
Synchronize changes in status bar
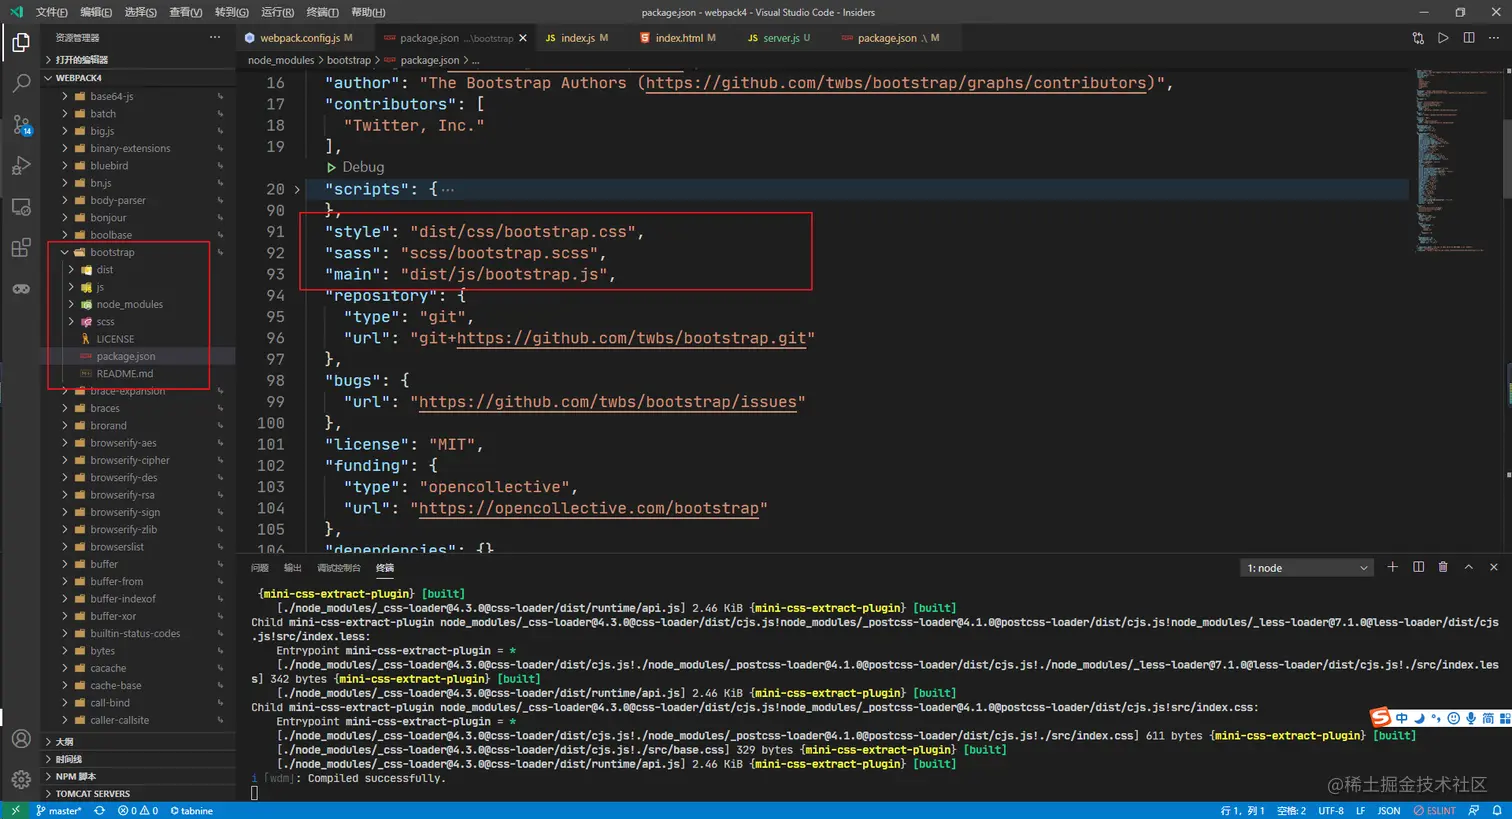pos(99,811)
